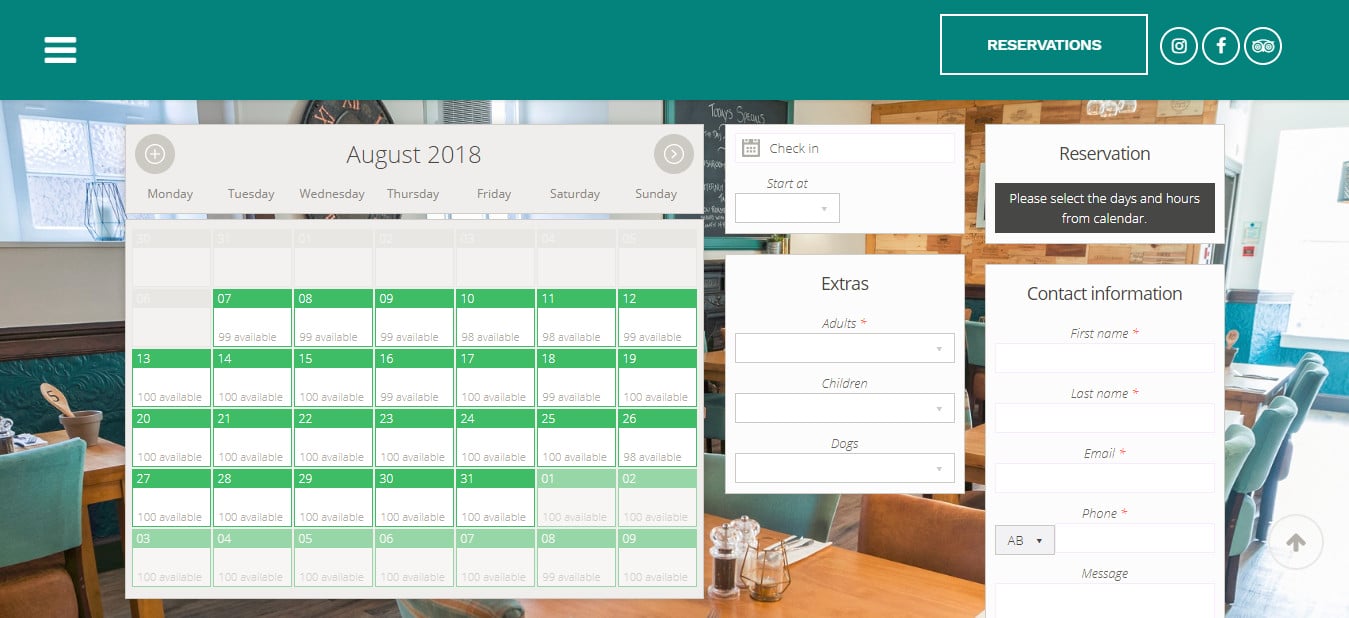
Task: Select September 03 in the last row
Action: point(171,558)
